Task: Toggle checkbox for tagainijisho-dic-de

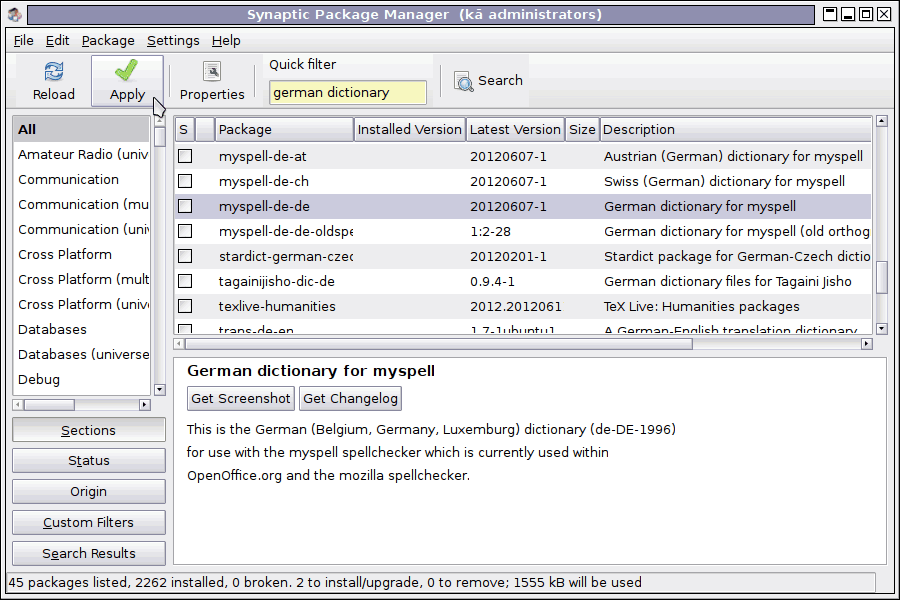Action: pos(185,281)
